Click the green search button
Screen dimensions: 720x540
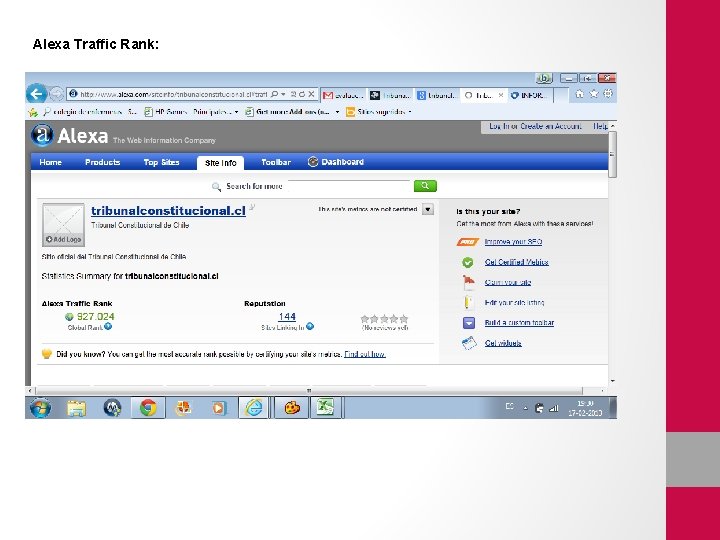[x=425, y=186]
